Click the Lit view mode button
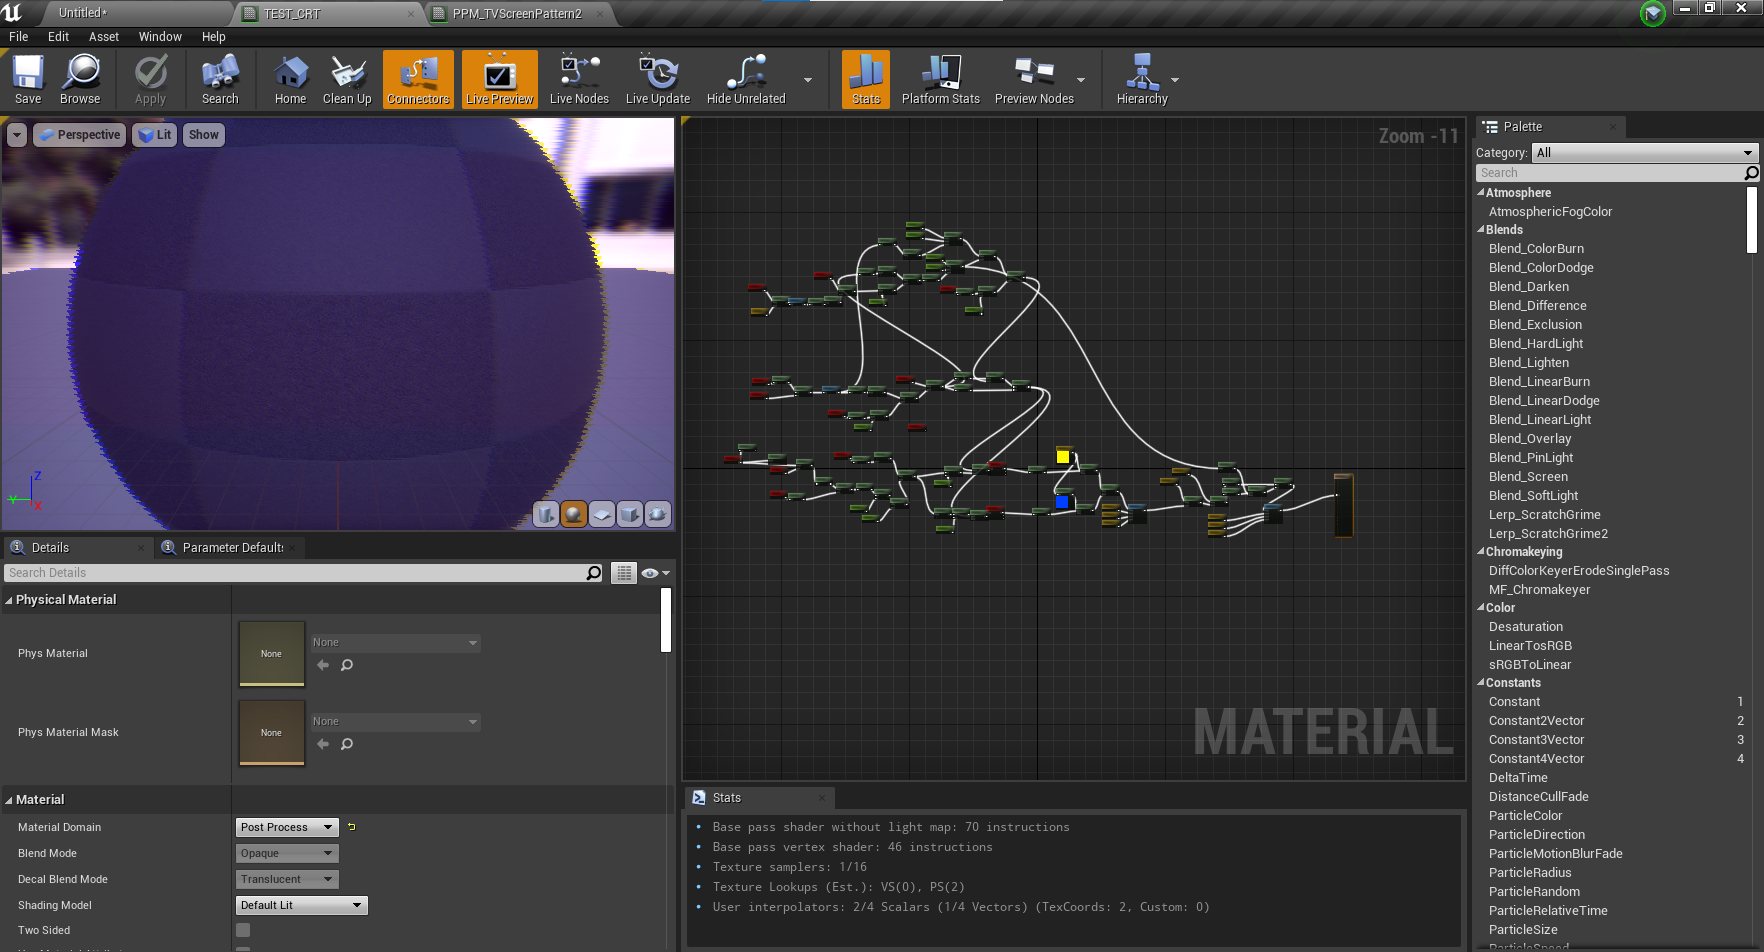 155,135
